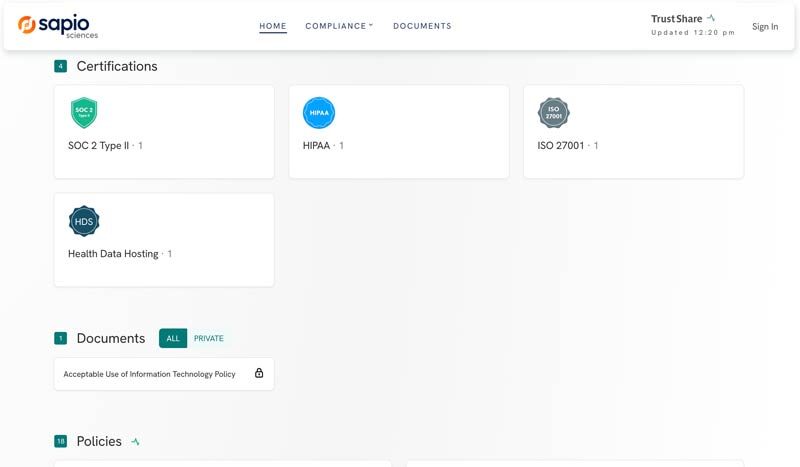Expand the Compliance dropdown menu

click(x=339, y=26)
